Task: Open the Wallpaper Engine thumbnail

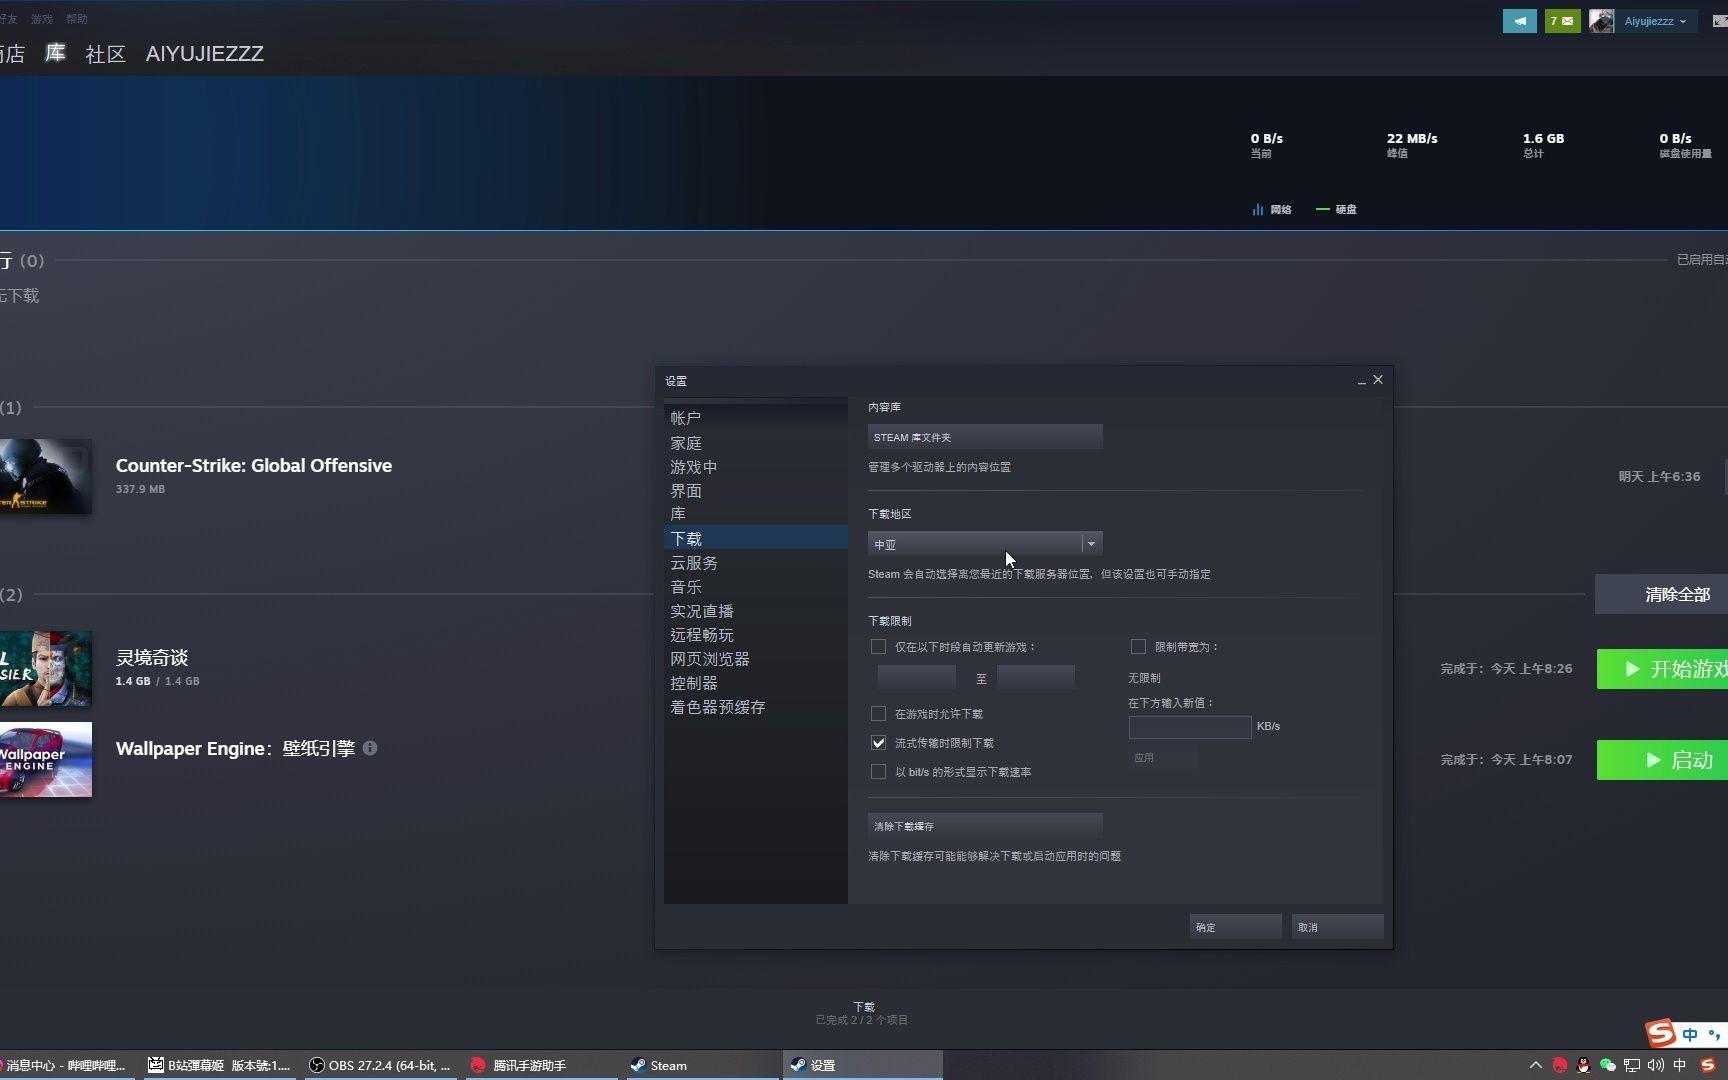Action: (x=45, y=760)
